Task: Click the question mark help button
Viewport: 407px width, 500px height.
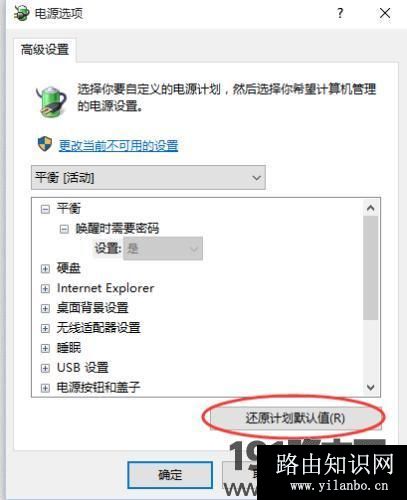Action: coord(340,13)
